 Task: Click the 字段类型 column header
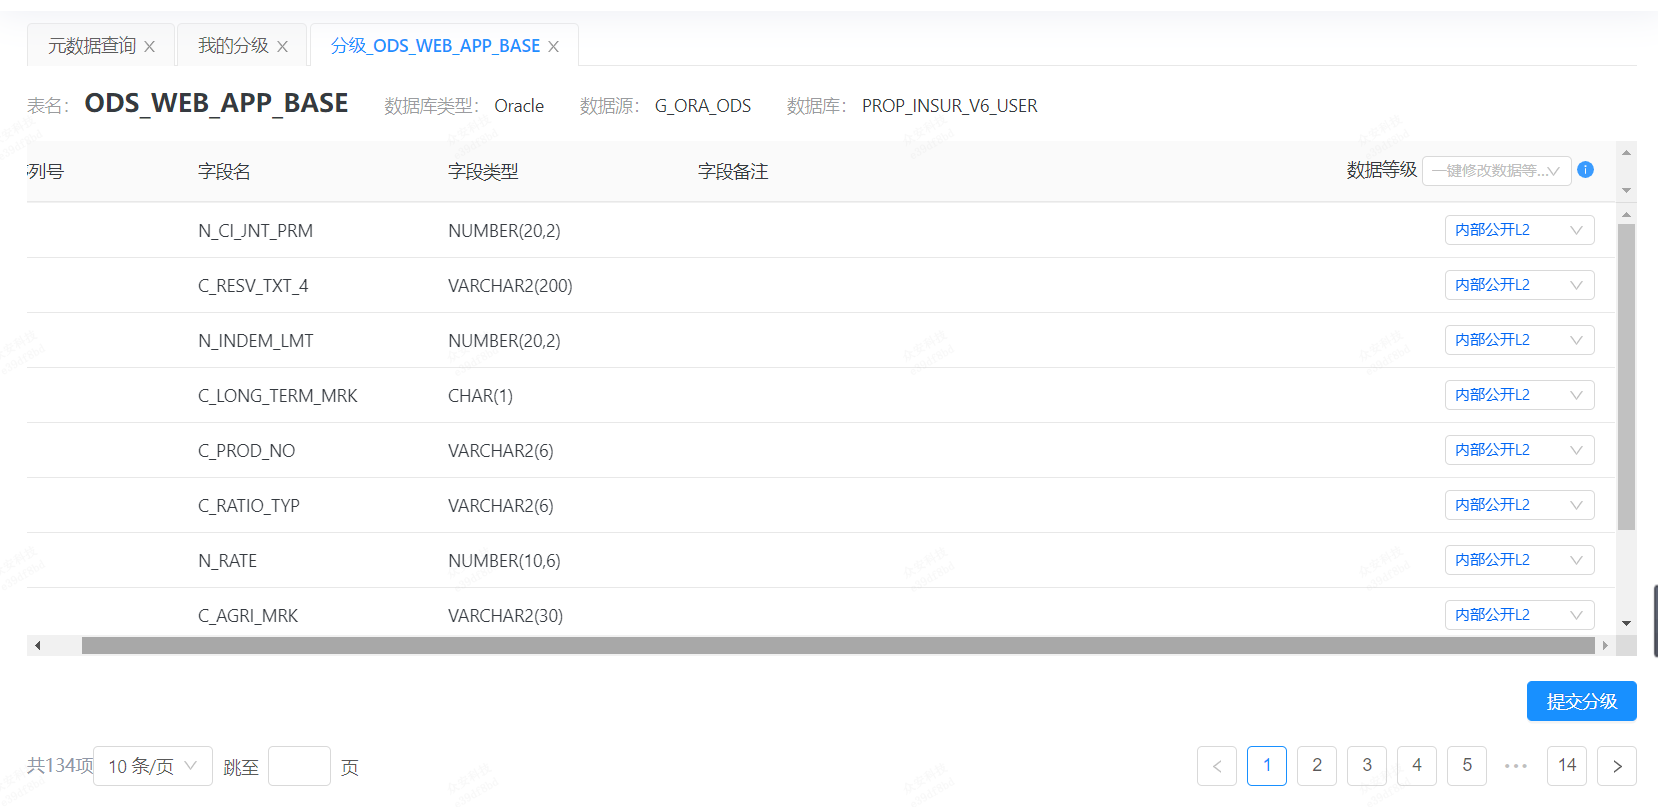(483, 172)
